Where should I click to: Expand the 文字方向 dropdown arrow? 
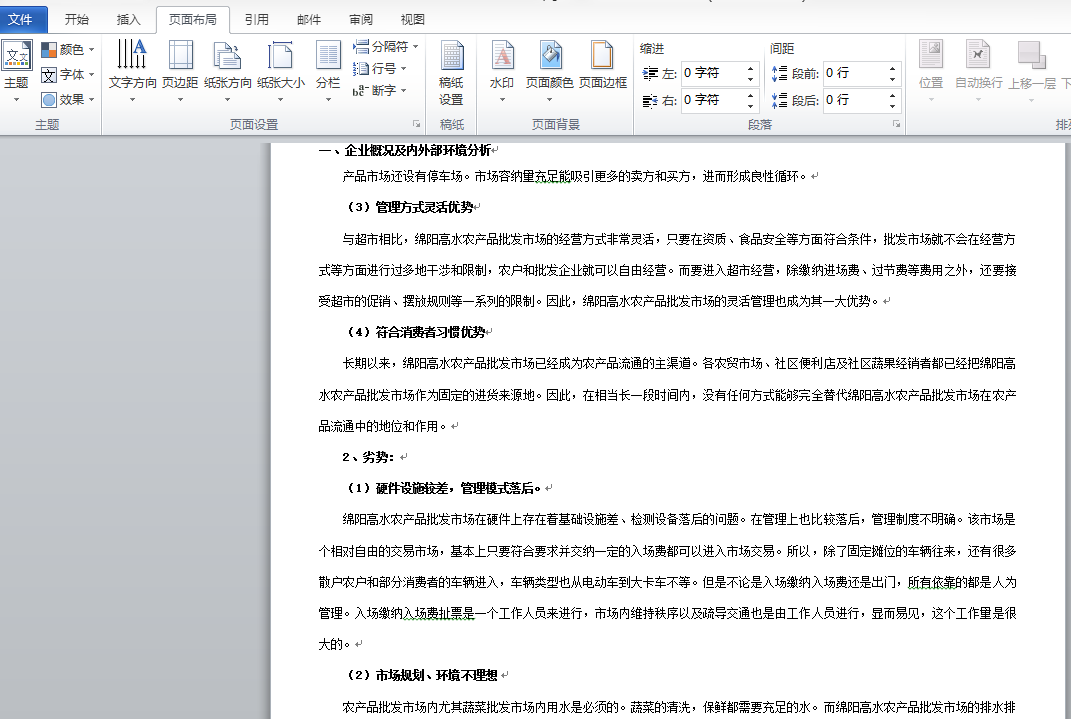[133, 100]
